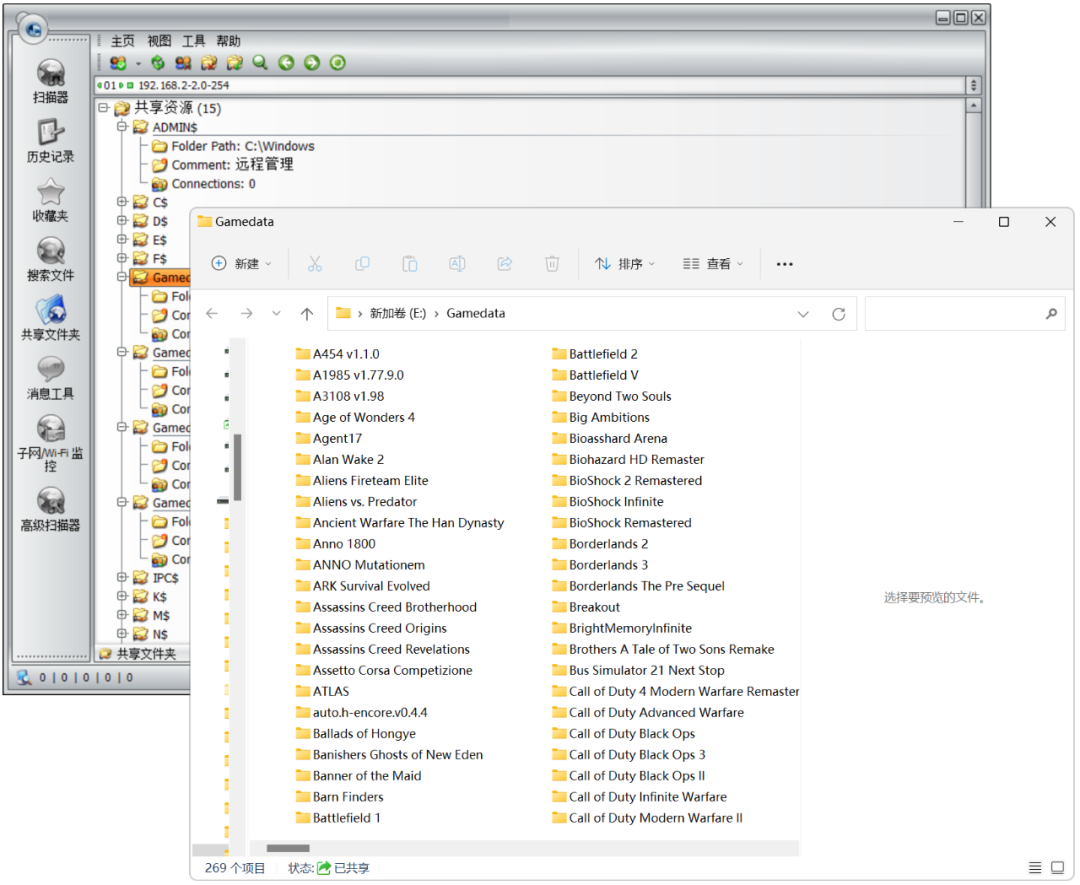The width and height of the screenshot is (1080, 885).
Task: Switch to large icons view in status bar
Action: tap(1057, 868)
